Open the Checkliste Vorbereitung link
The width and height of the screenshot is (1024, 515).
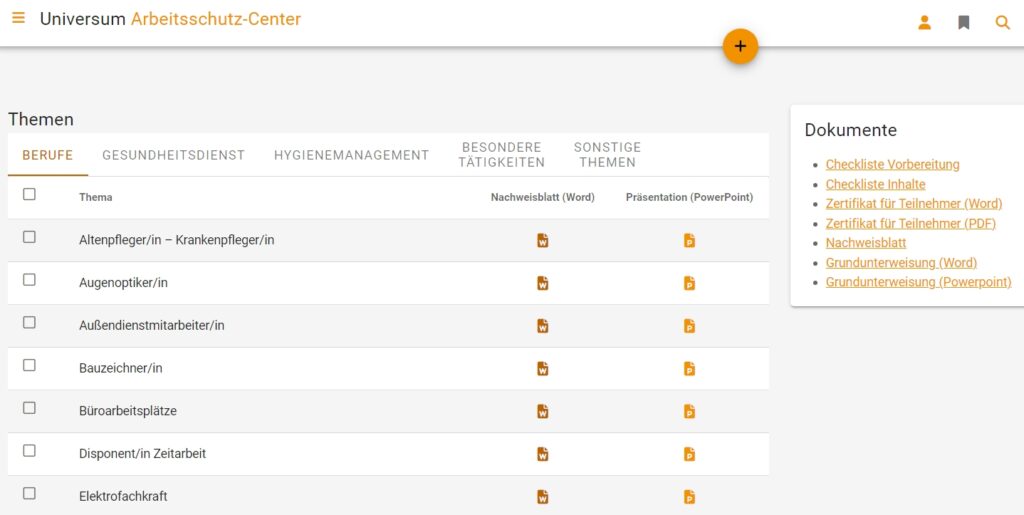tap(892, 164)
